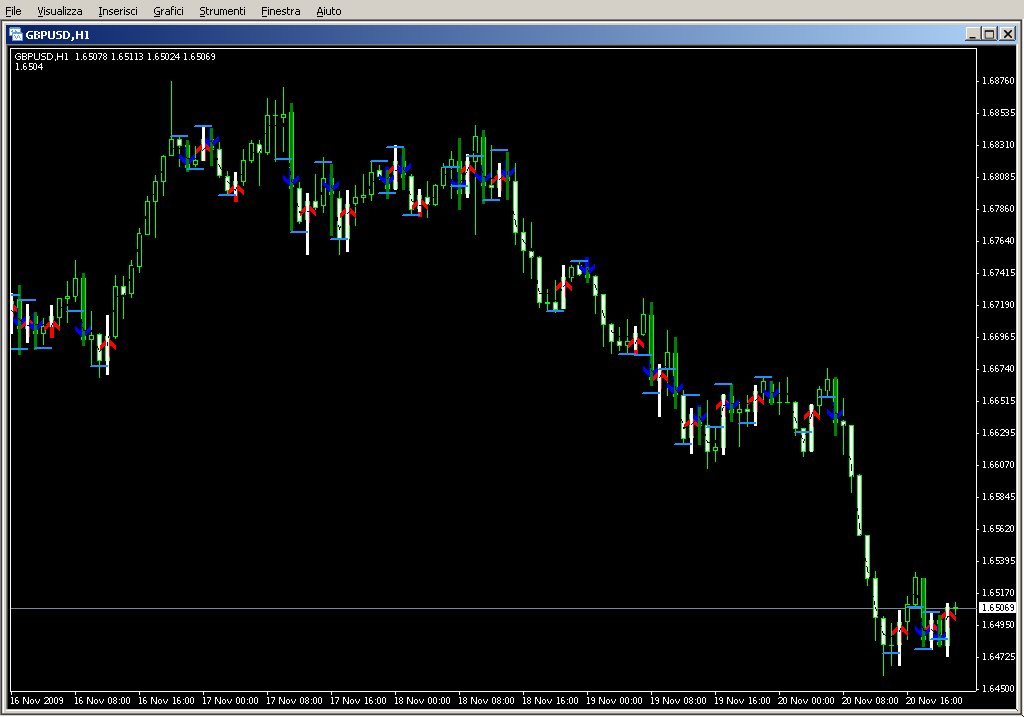
Task: Click time axis label 18 Nov 16:00
Action: (550, 701)
